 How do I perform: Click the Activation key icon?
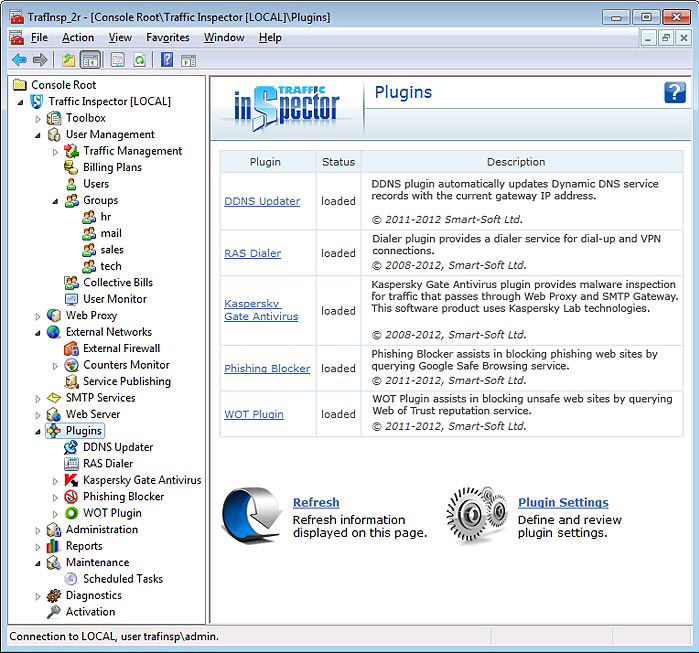(53, 612)
